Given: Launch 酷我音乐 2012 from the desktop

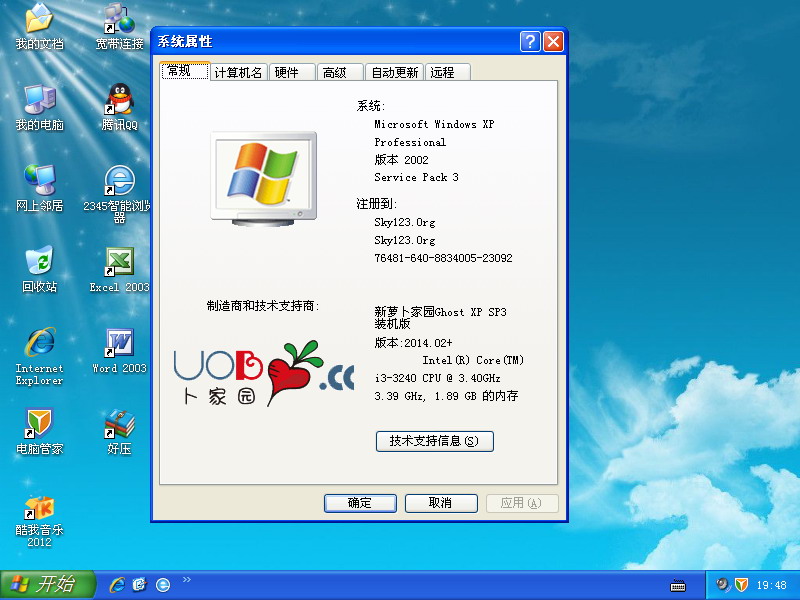Looking at the screenshot, I should pyautogui.click(x=39, y=508).
